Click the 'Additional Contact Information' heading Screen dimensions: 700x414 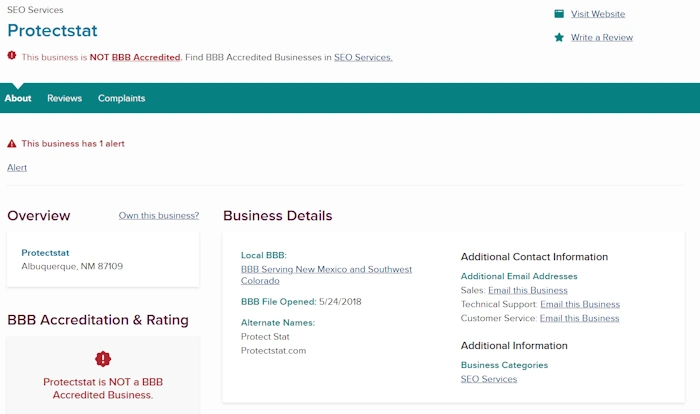(534, 257)
